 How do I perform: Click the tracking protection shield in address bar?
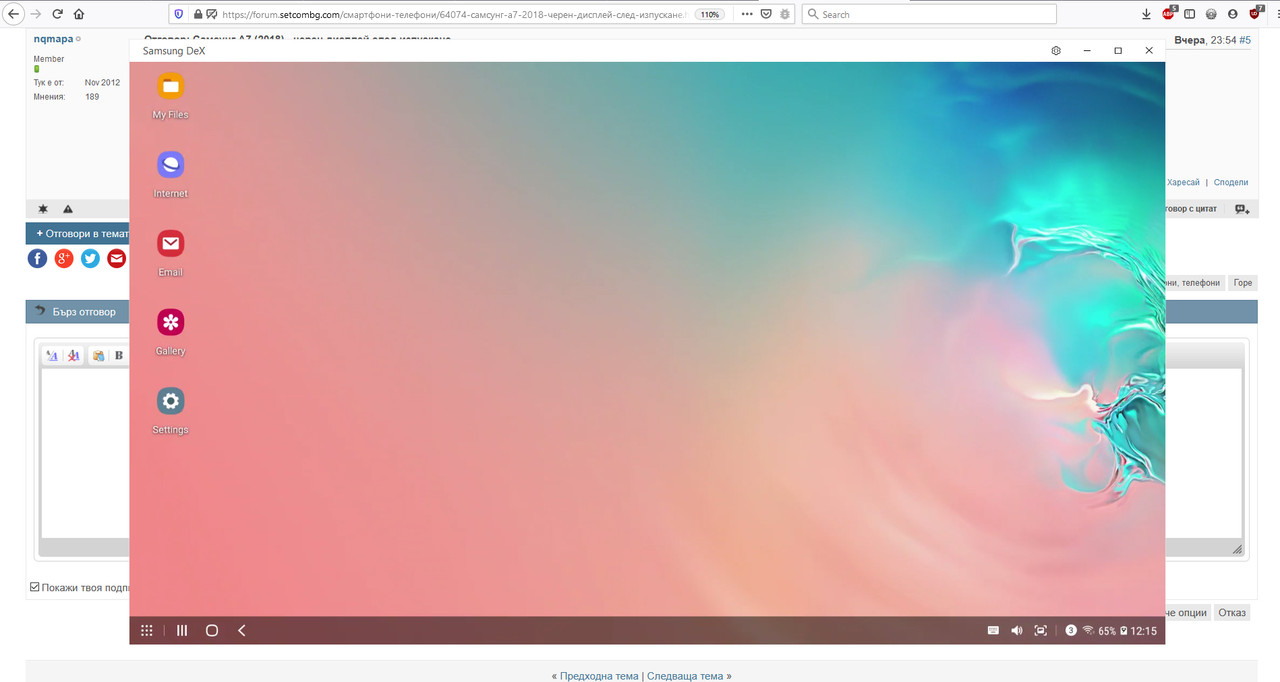(x=179, y=14)
